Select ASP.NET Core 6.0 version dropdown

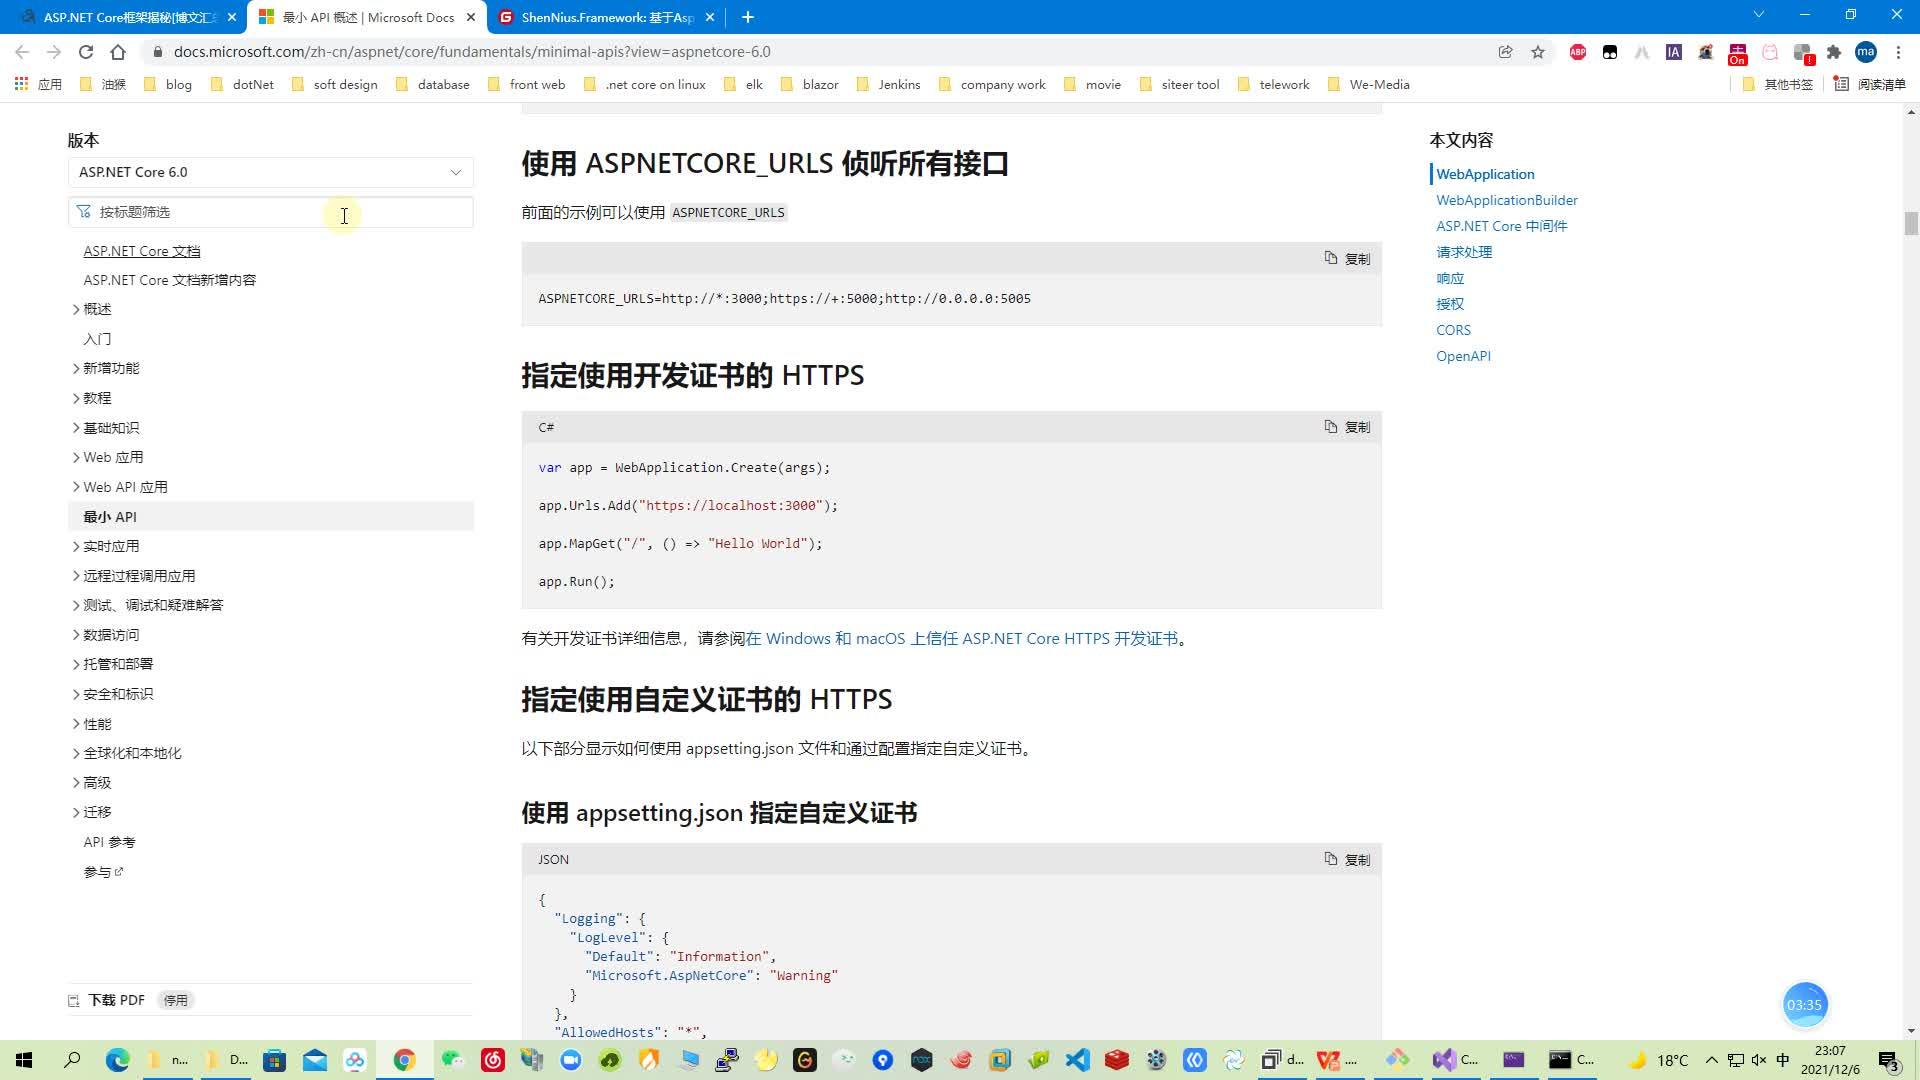pos(268,171)
